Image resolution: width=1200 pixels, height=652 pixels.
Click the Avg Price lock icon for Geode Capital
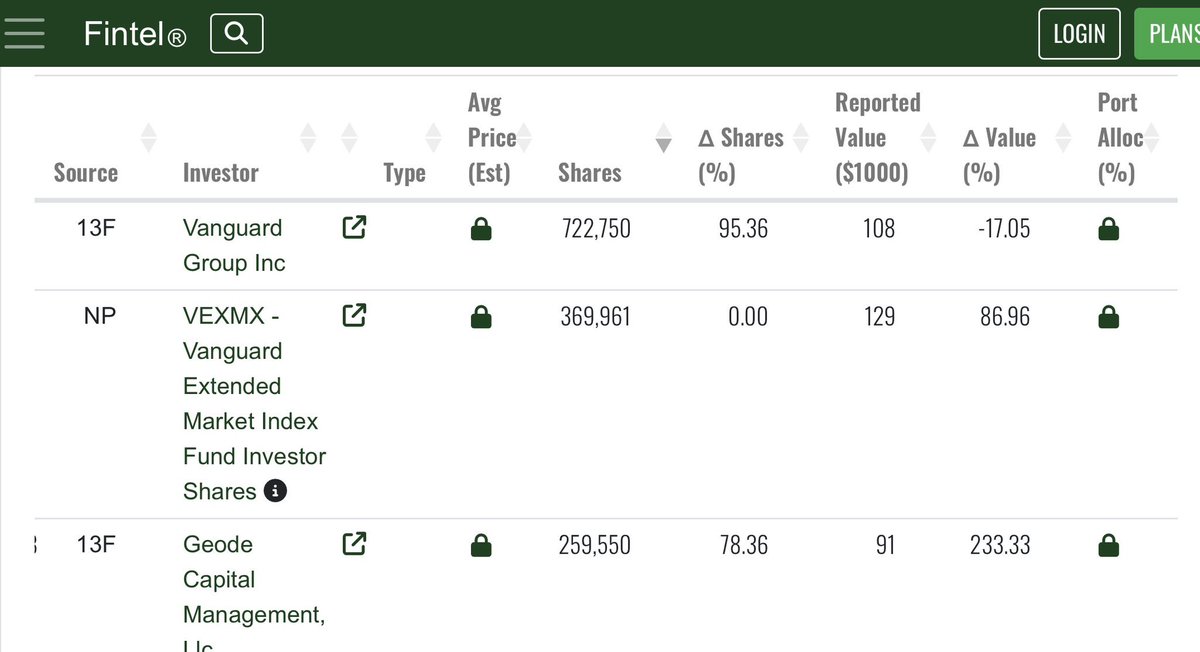point(481,546)
